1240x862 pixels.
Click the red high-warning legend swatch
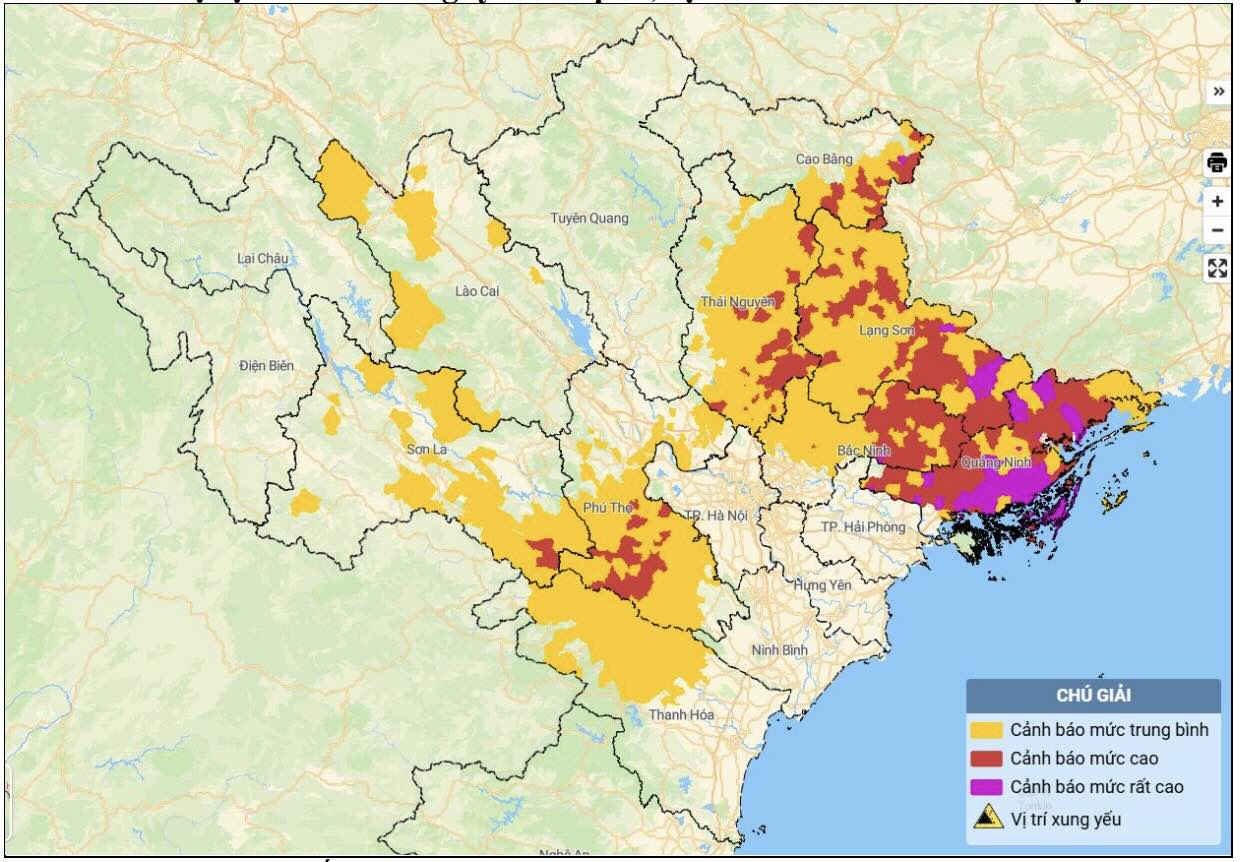coord(987,758)
